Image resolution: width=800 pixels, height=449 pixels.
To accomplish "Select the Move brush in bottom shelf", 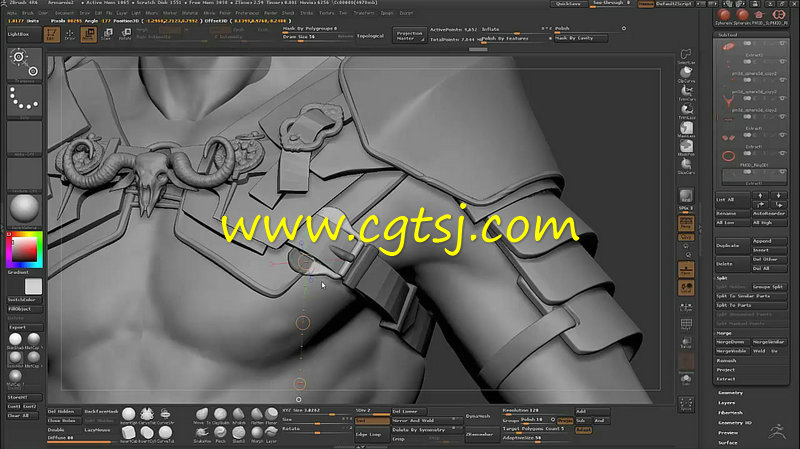I will pos(202,415).
